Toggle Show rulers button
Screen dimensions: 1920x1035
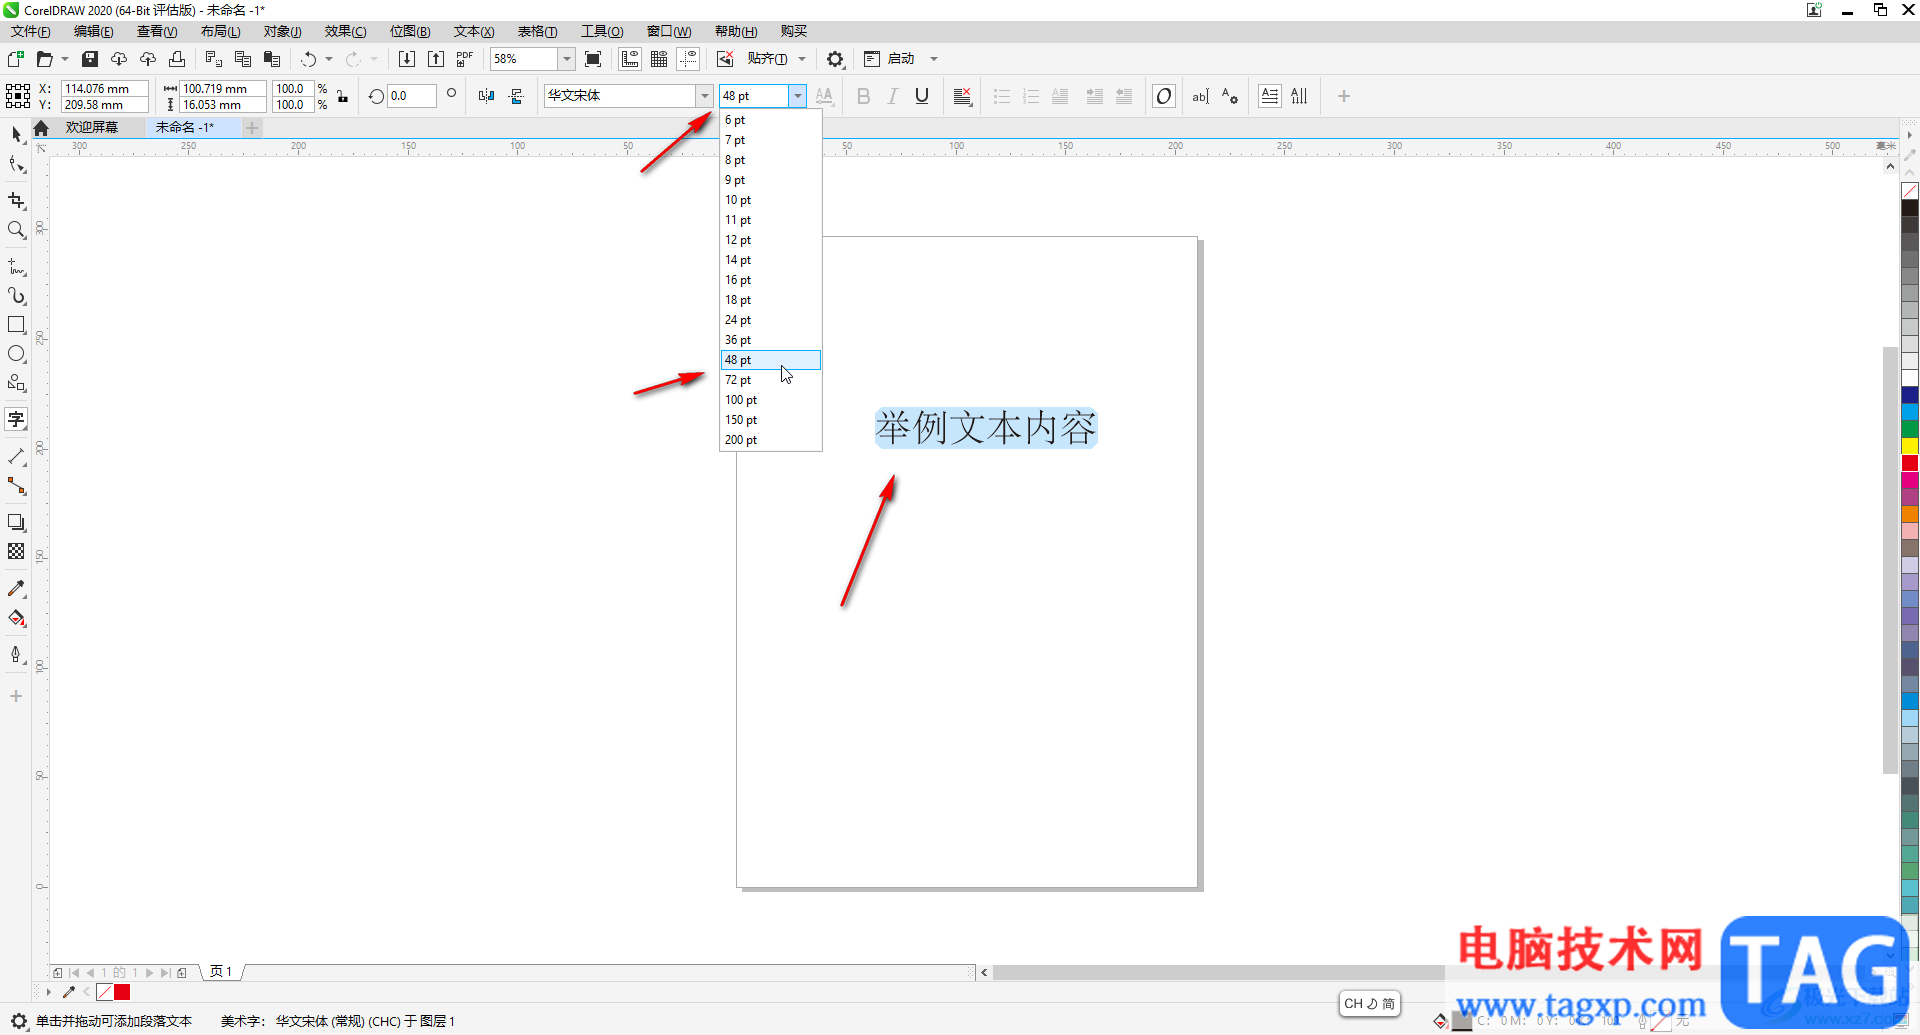[630, 59]
